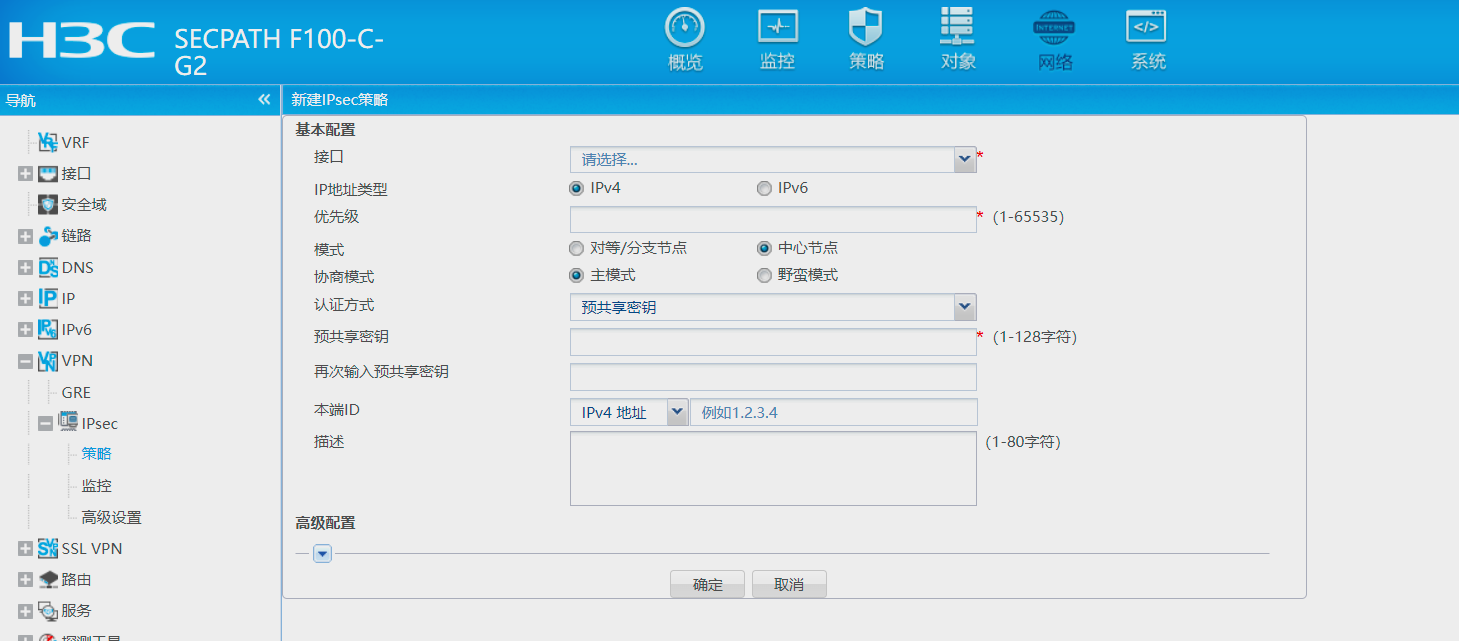Select IPv6 address type radio
Viewport: 1459px width, 641px height.
(x=764, y=188)
